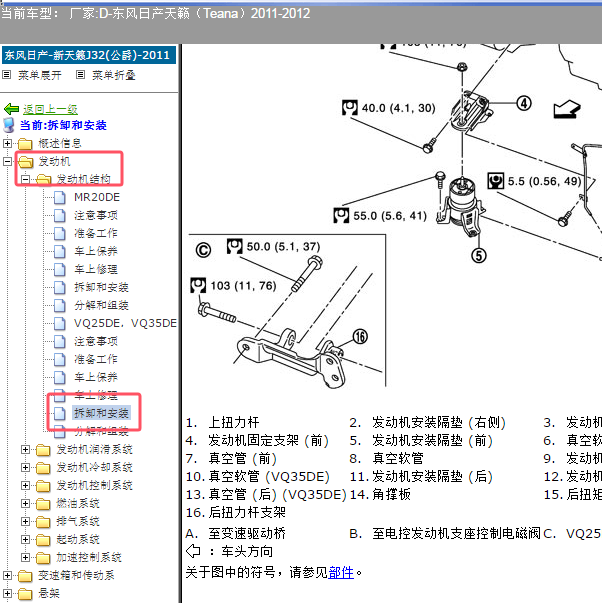The image size is (602, 603).
Task: Click the 加速控制系统 folder icon
Action: [43, 558]
